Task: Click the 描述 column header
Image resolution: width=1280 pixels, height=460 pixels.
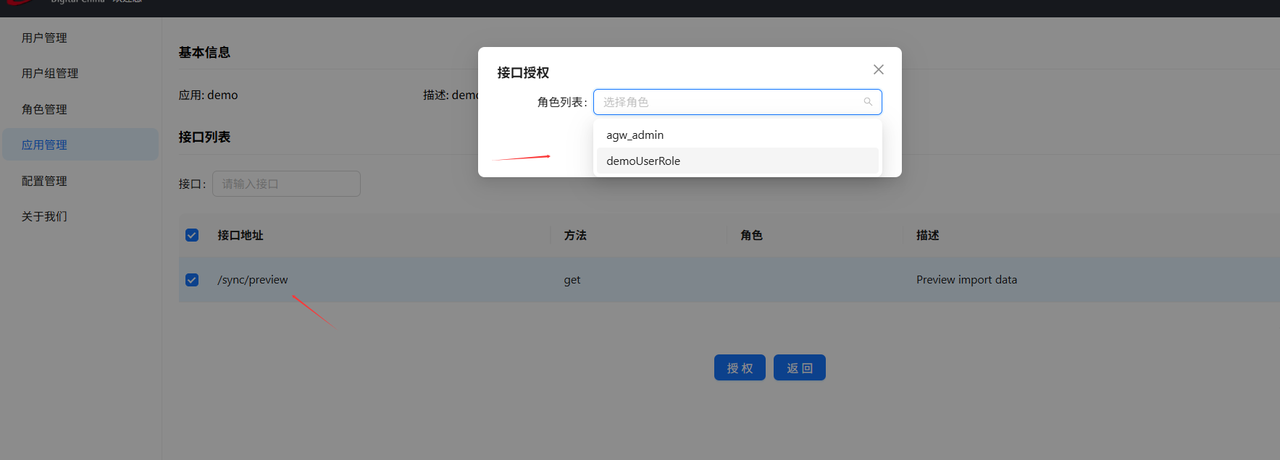Action: pos(927,235)
